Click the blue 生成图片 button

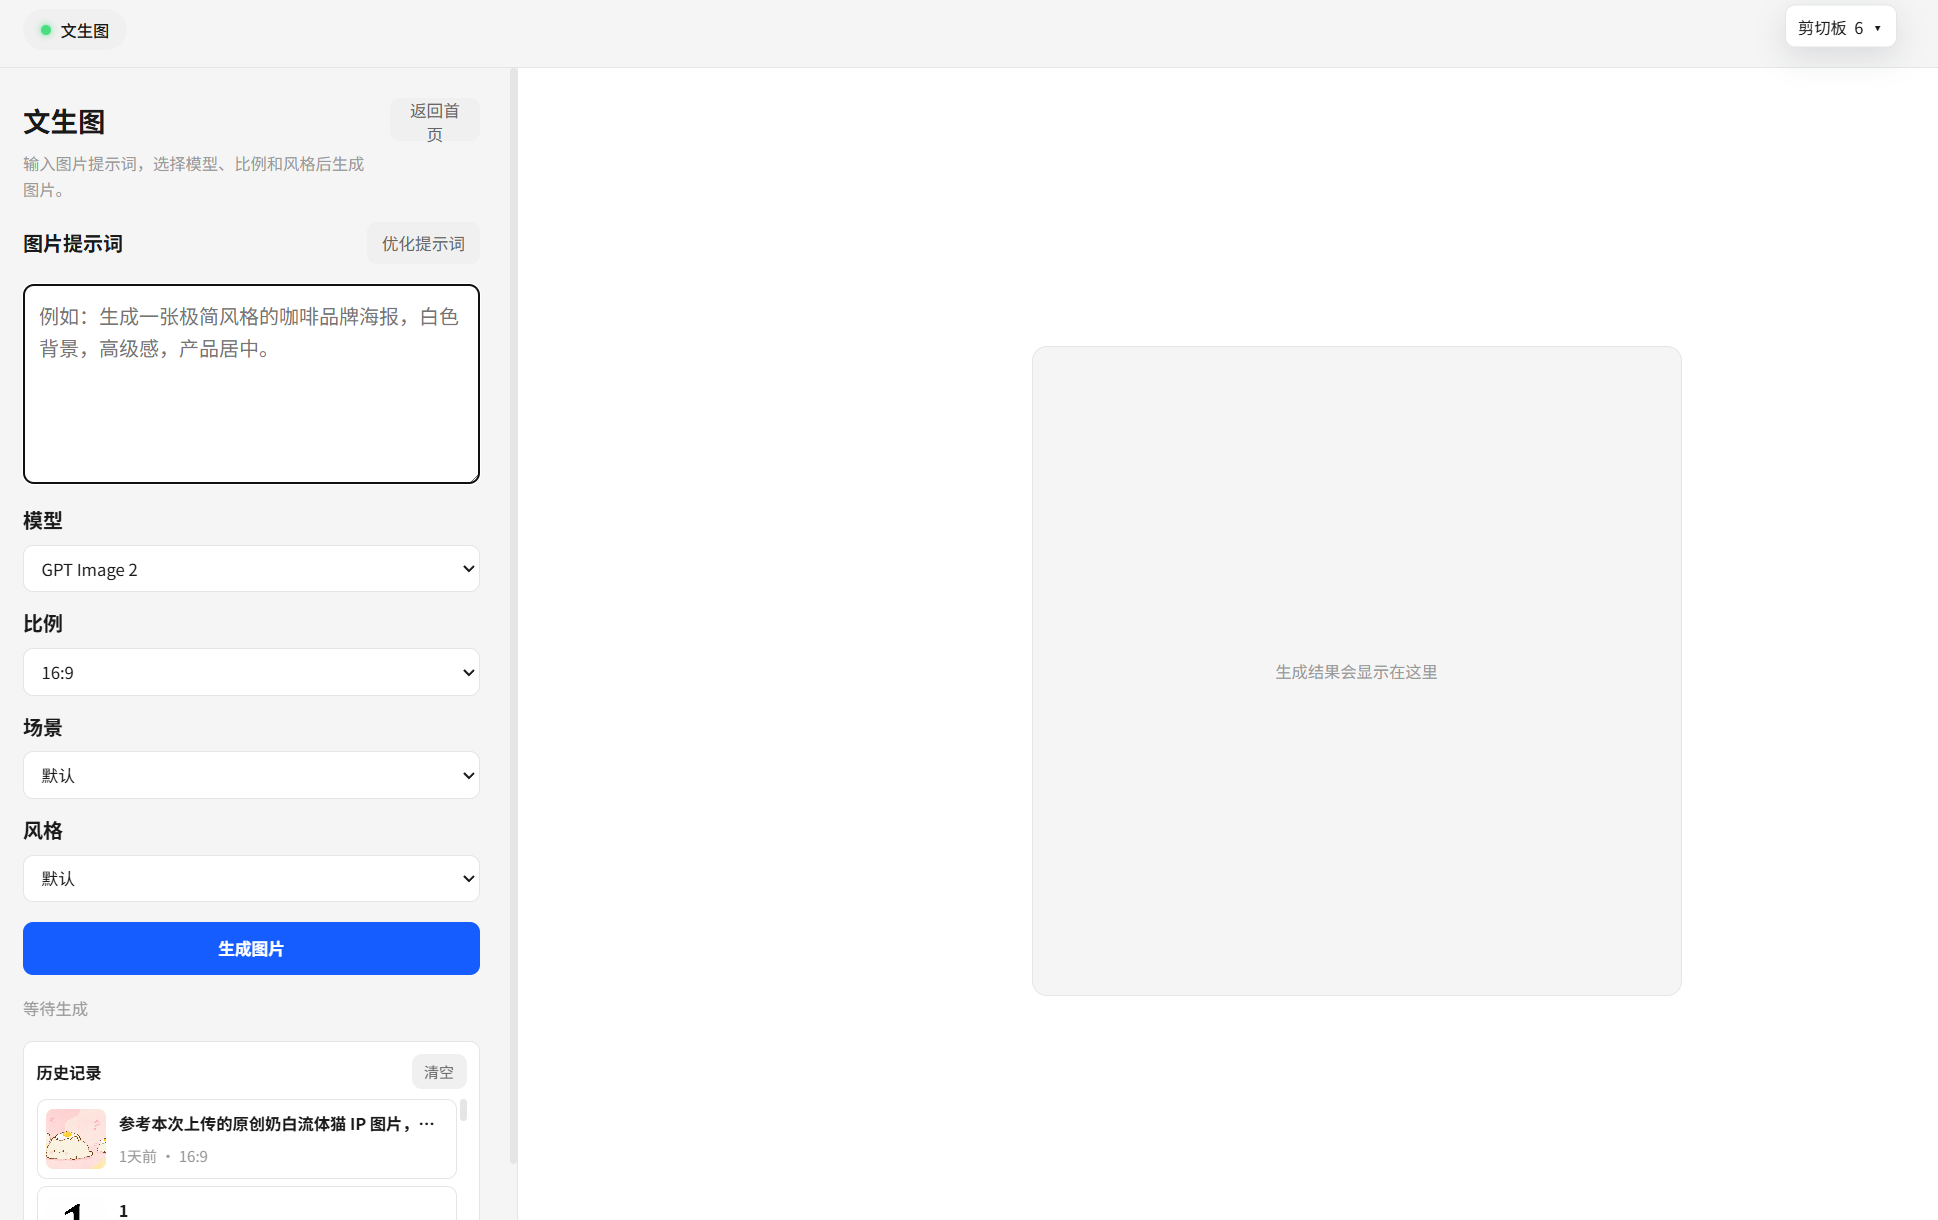click(251, 948)
